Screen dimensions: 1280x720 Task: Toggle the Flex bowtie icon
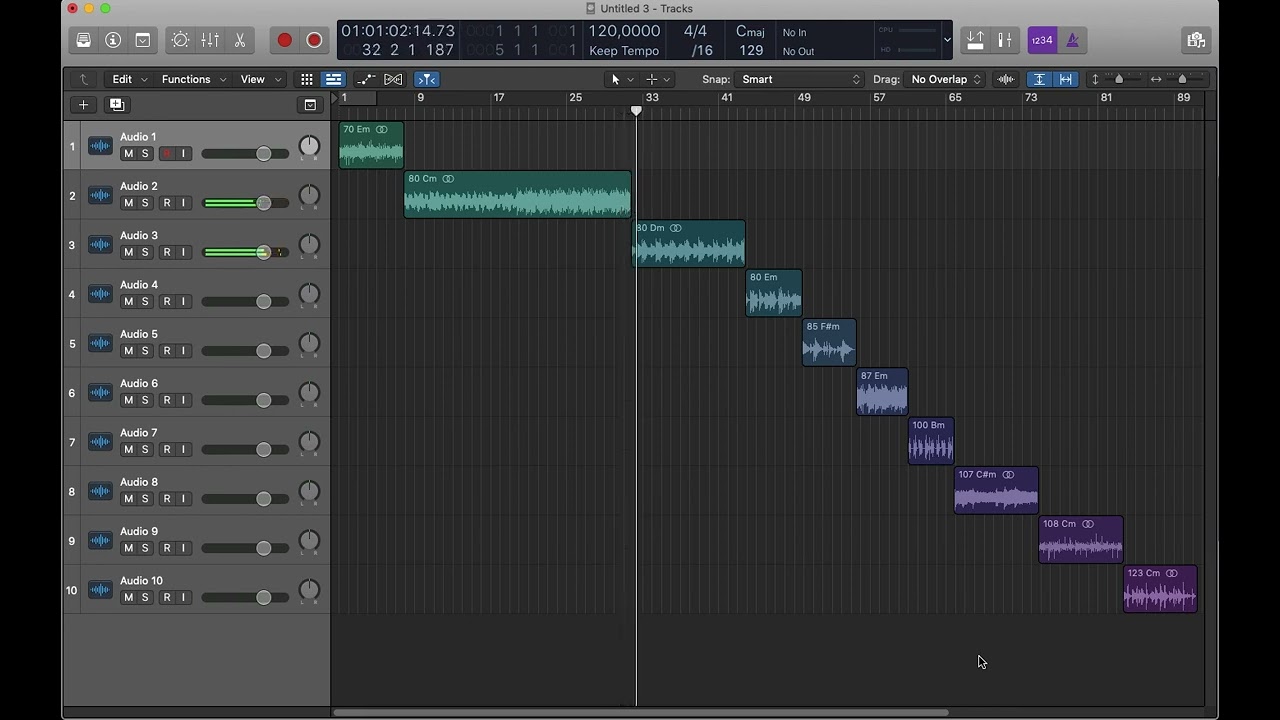[394, 79]
